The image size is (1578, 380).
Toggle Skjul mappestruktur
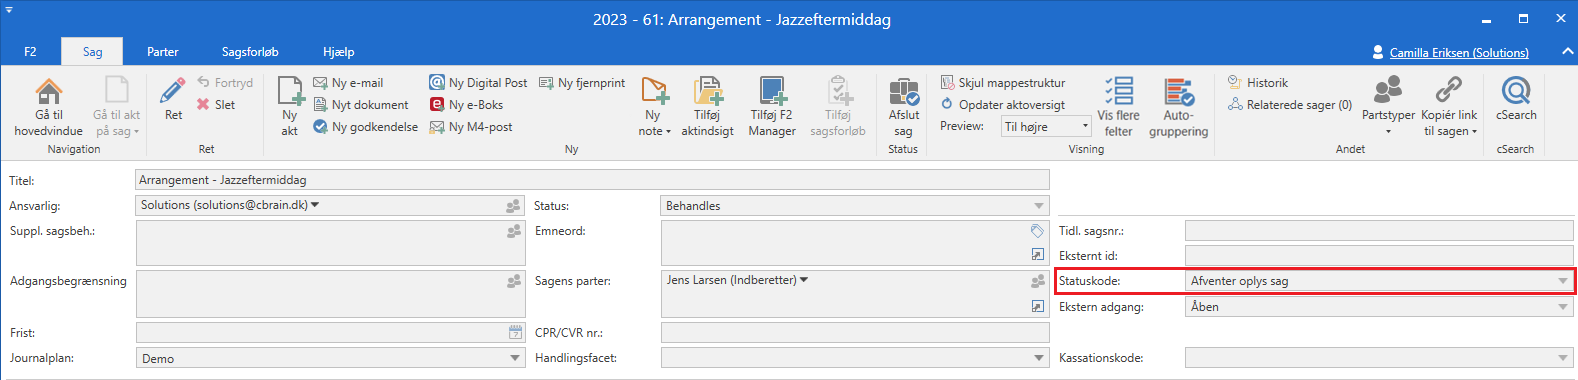1003,83
